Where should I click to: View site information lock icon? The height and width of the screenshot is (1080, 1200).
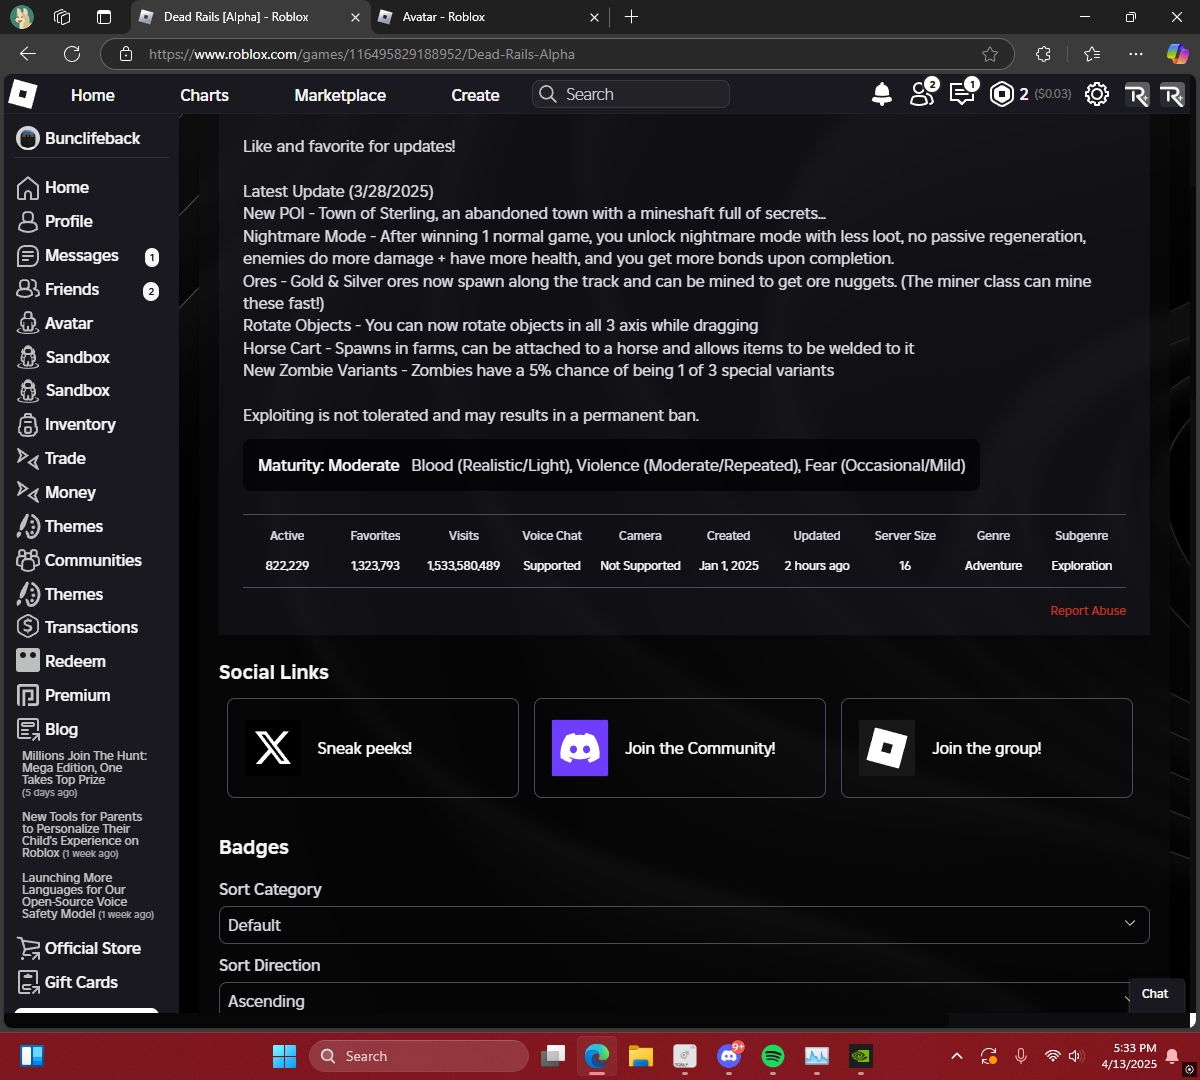125,54
